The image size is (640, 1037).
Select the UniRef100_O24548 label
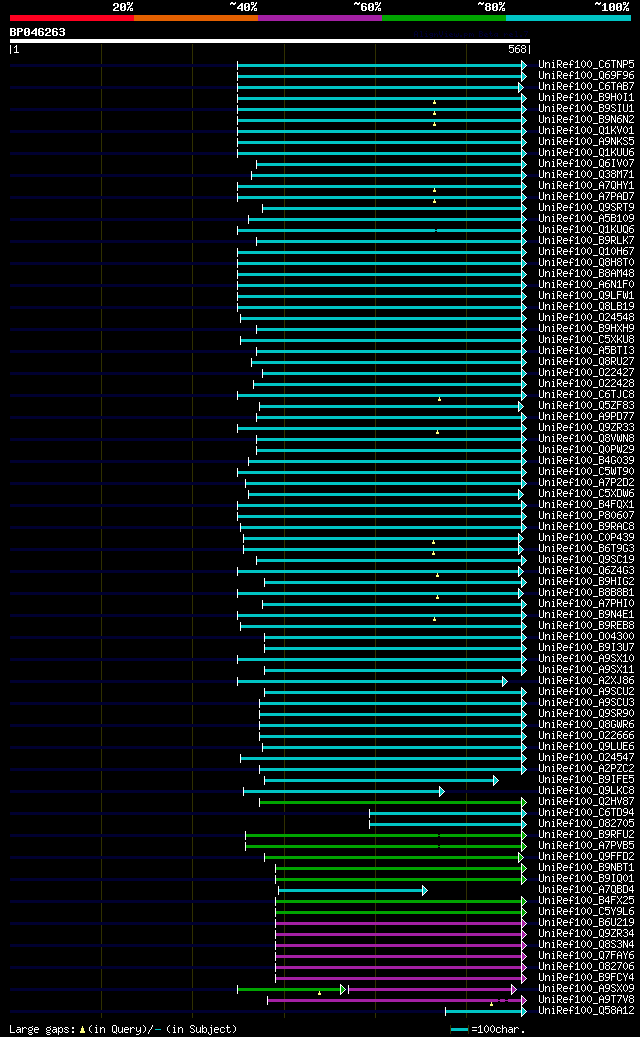click(x=586, y=317)
